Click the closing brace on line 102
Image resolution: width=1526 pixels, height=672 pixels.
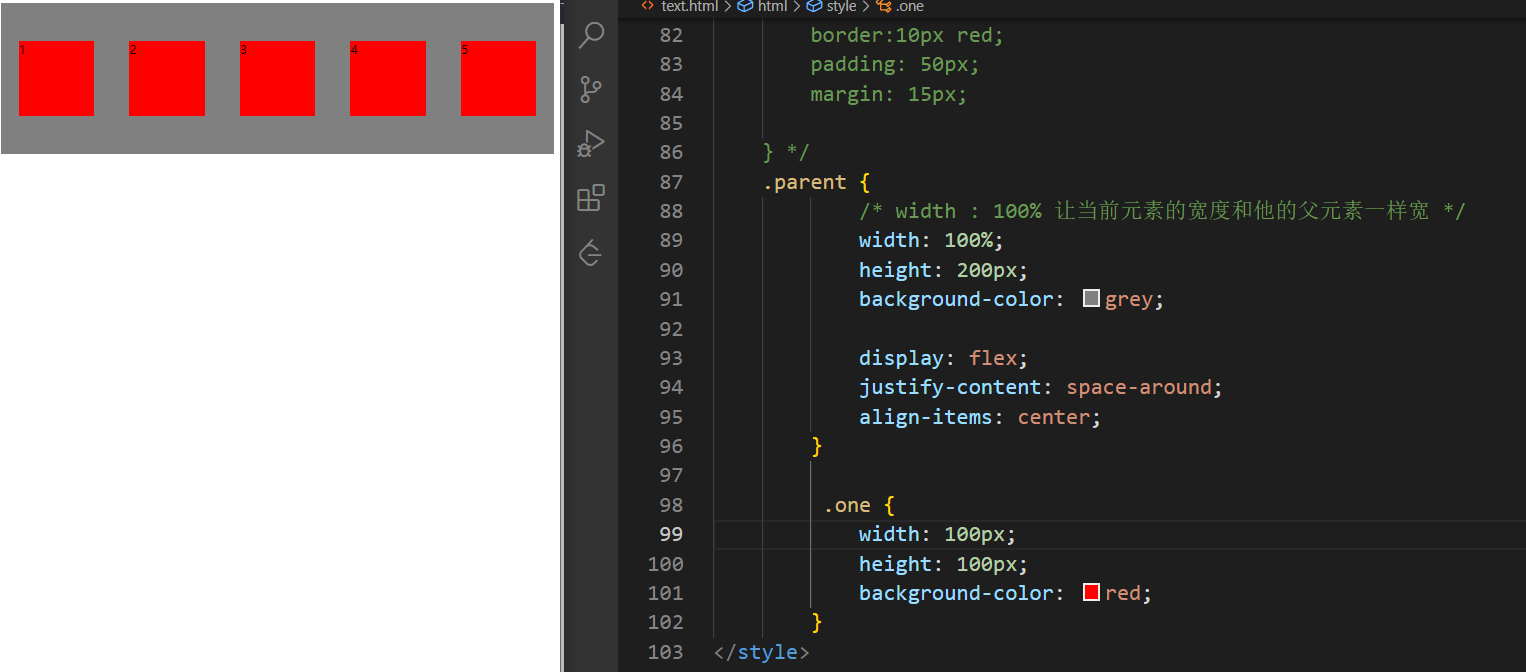pyautogui.click(x=817, y=622)
